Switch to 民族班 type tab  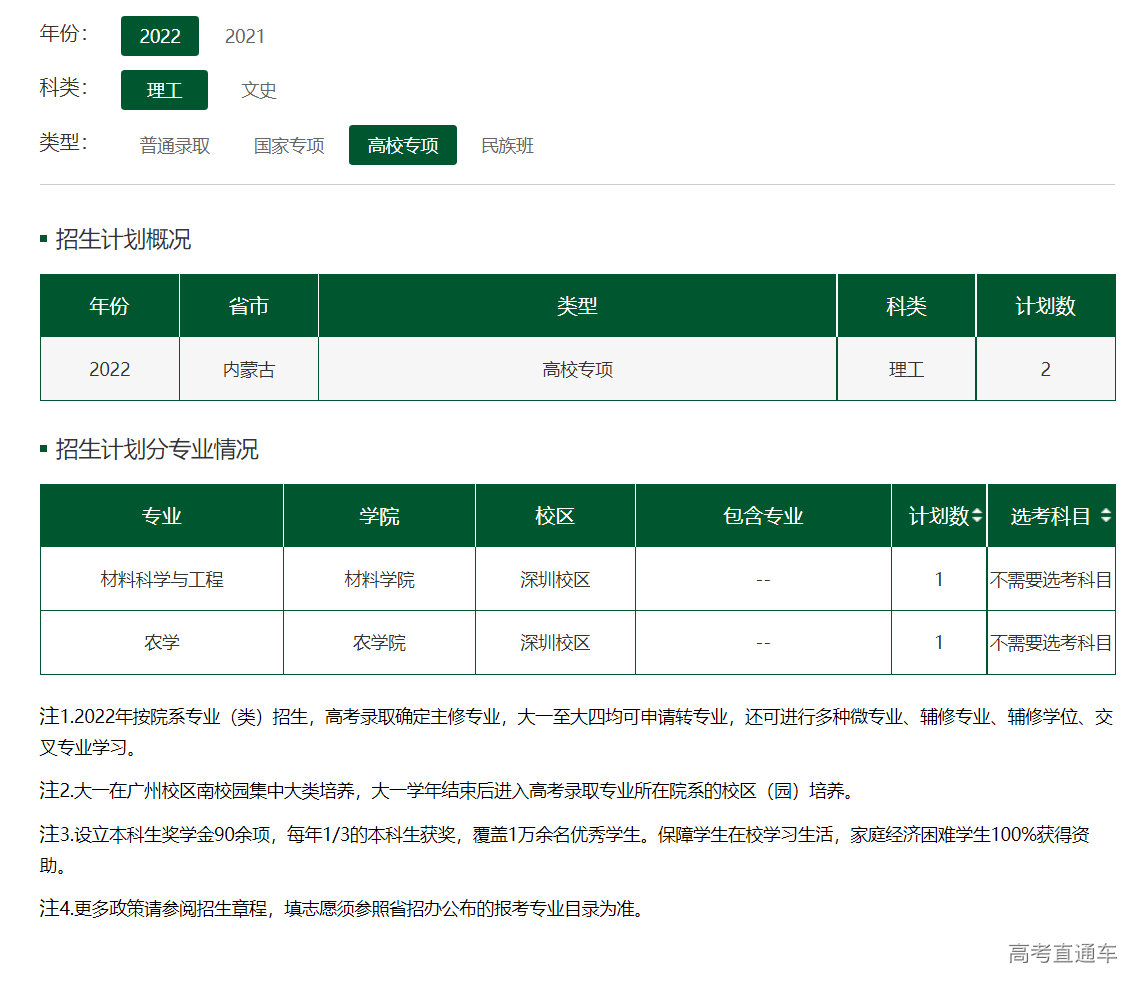pos(508,146)
